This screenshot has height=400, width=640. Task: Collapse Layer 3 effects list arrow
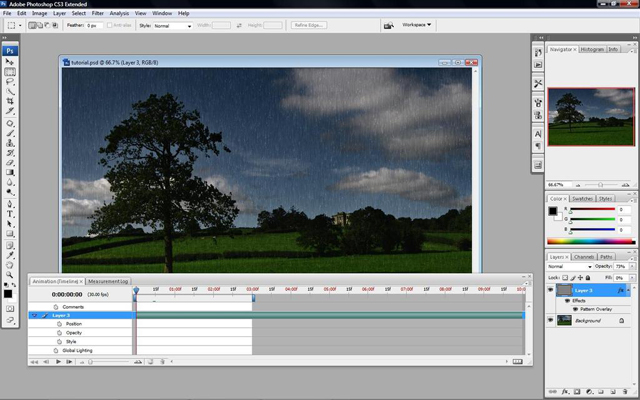[x=629, y=290]
